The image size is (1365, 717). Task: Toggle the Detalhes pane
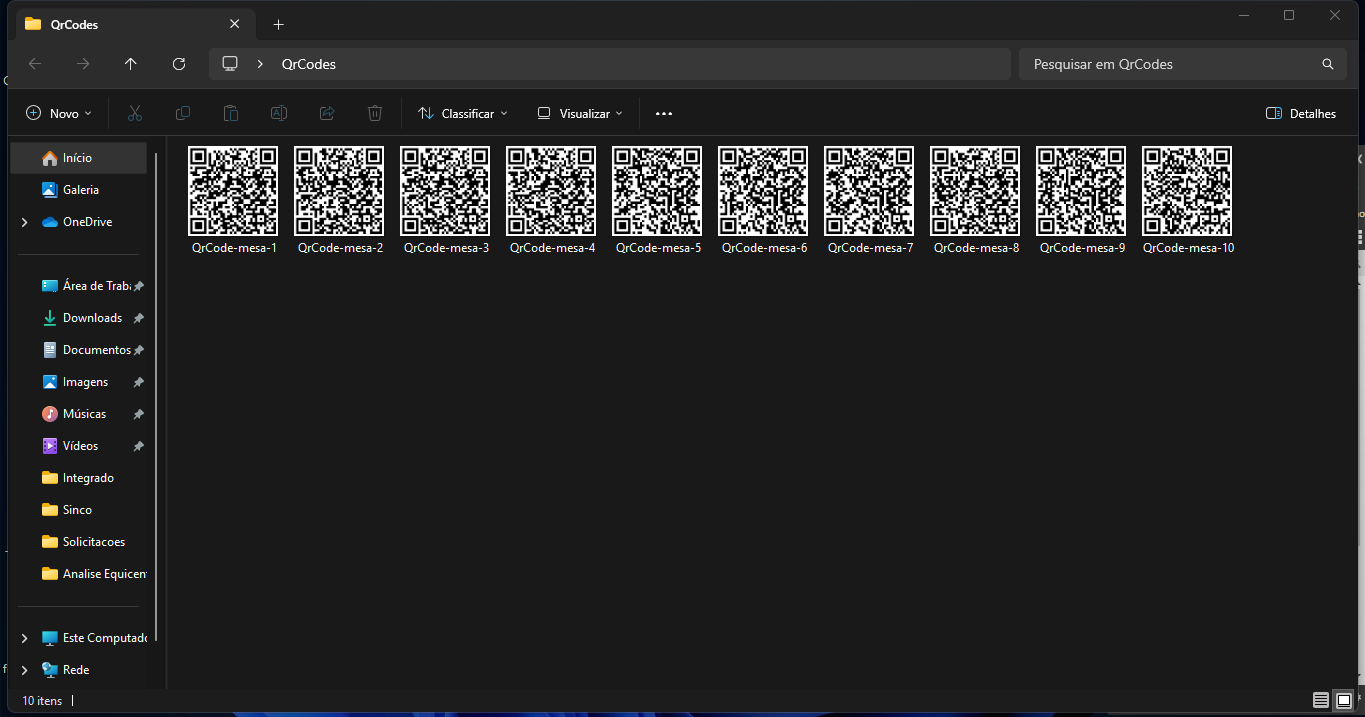click(1301, 114)
